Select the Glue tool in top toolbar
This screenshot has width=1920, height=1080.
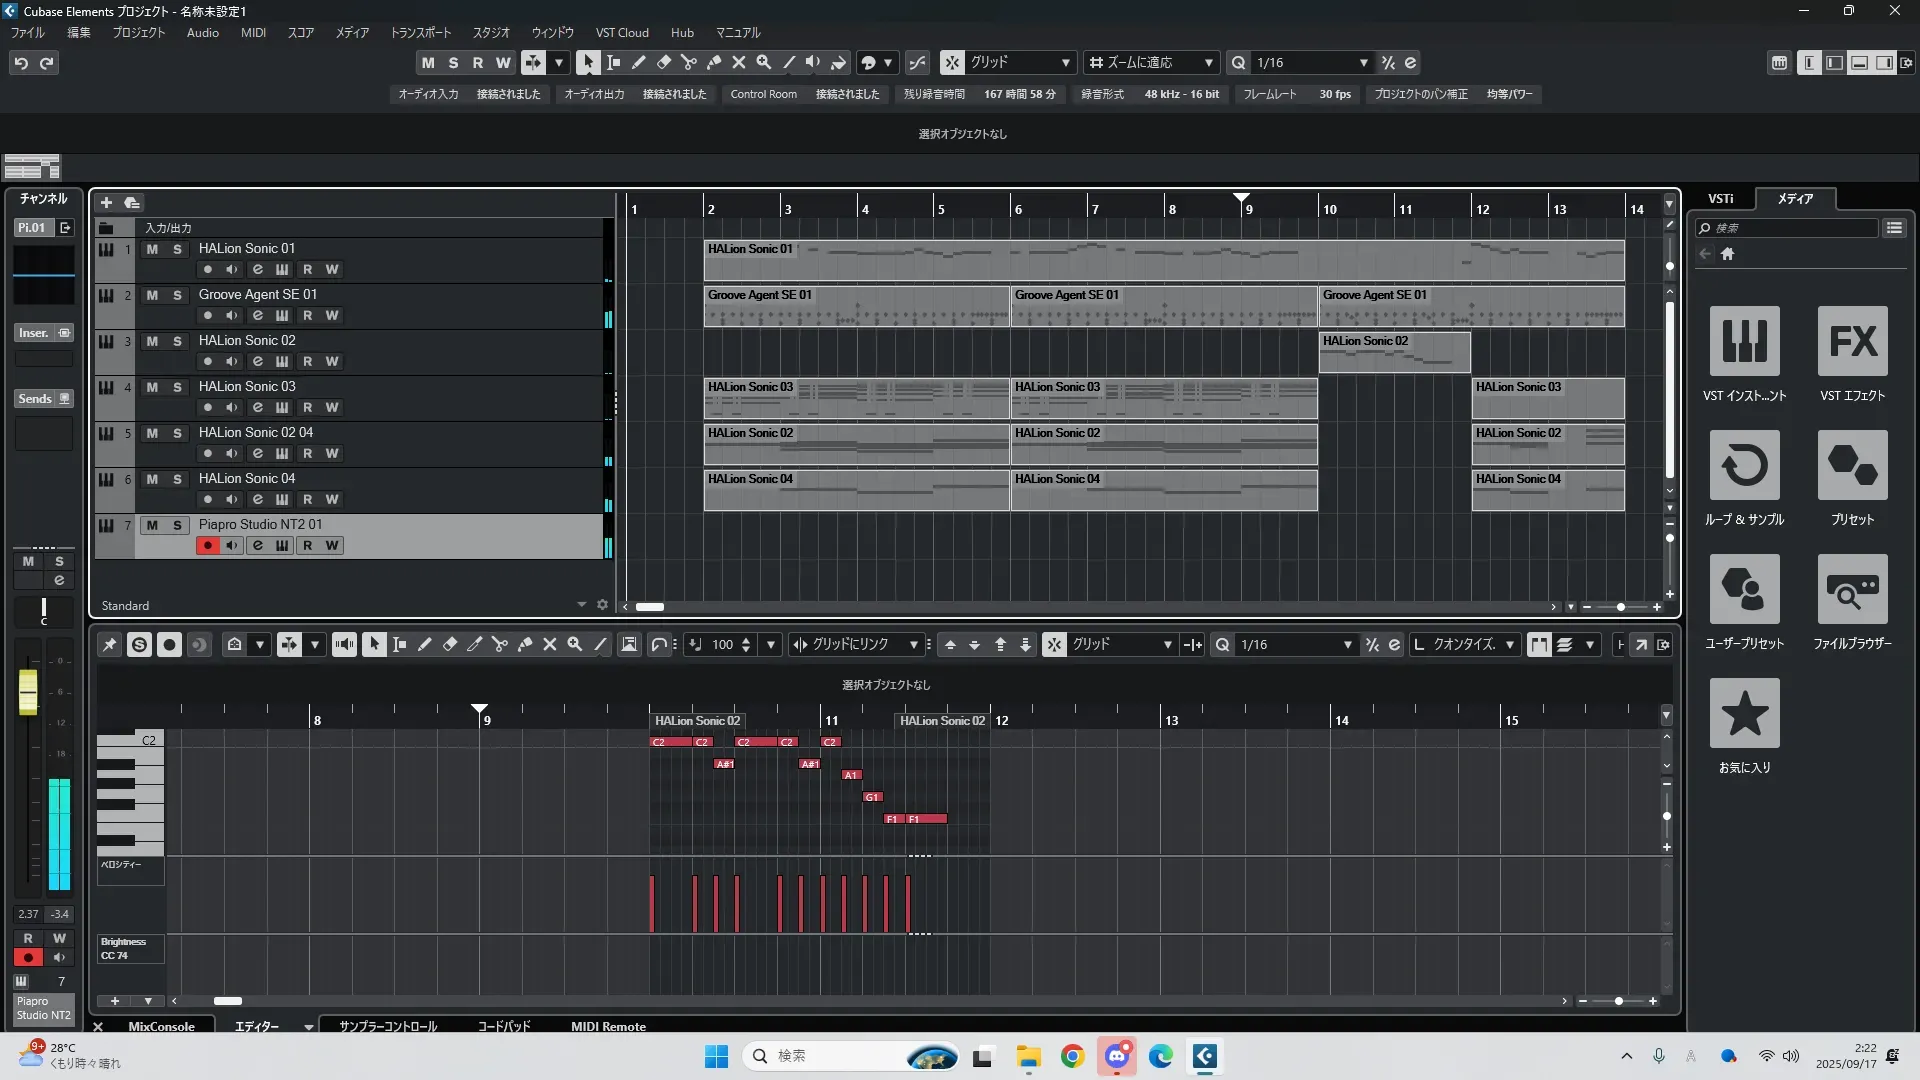(713, 62)
